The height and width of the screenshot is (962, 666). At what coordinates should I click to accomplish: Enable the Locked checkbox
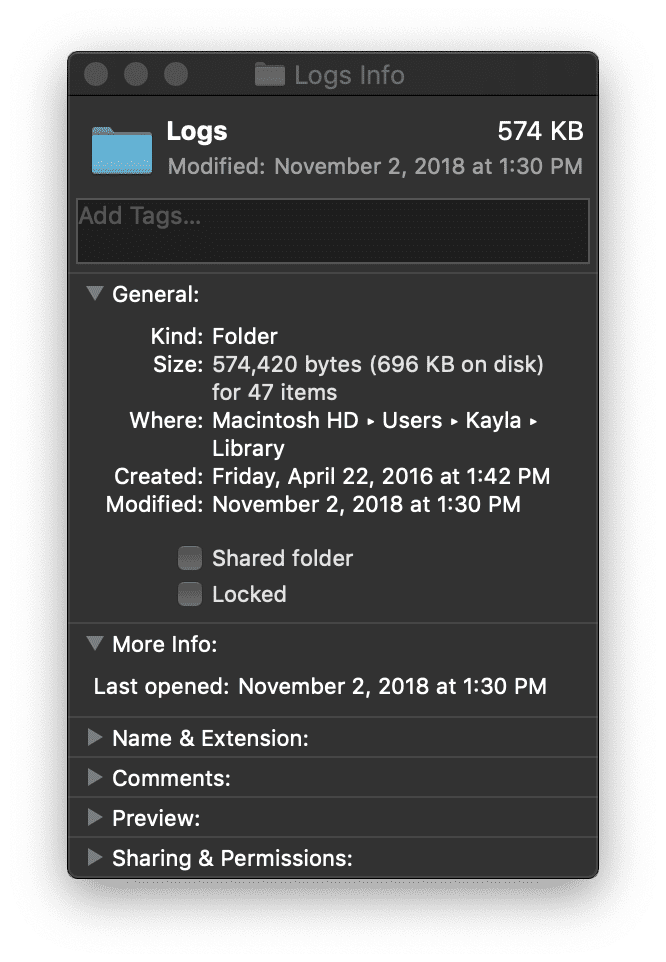(x=190, y=594)
